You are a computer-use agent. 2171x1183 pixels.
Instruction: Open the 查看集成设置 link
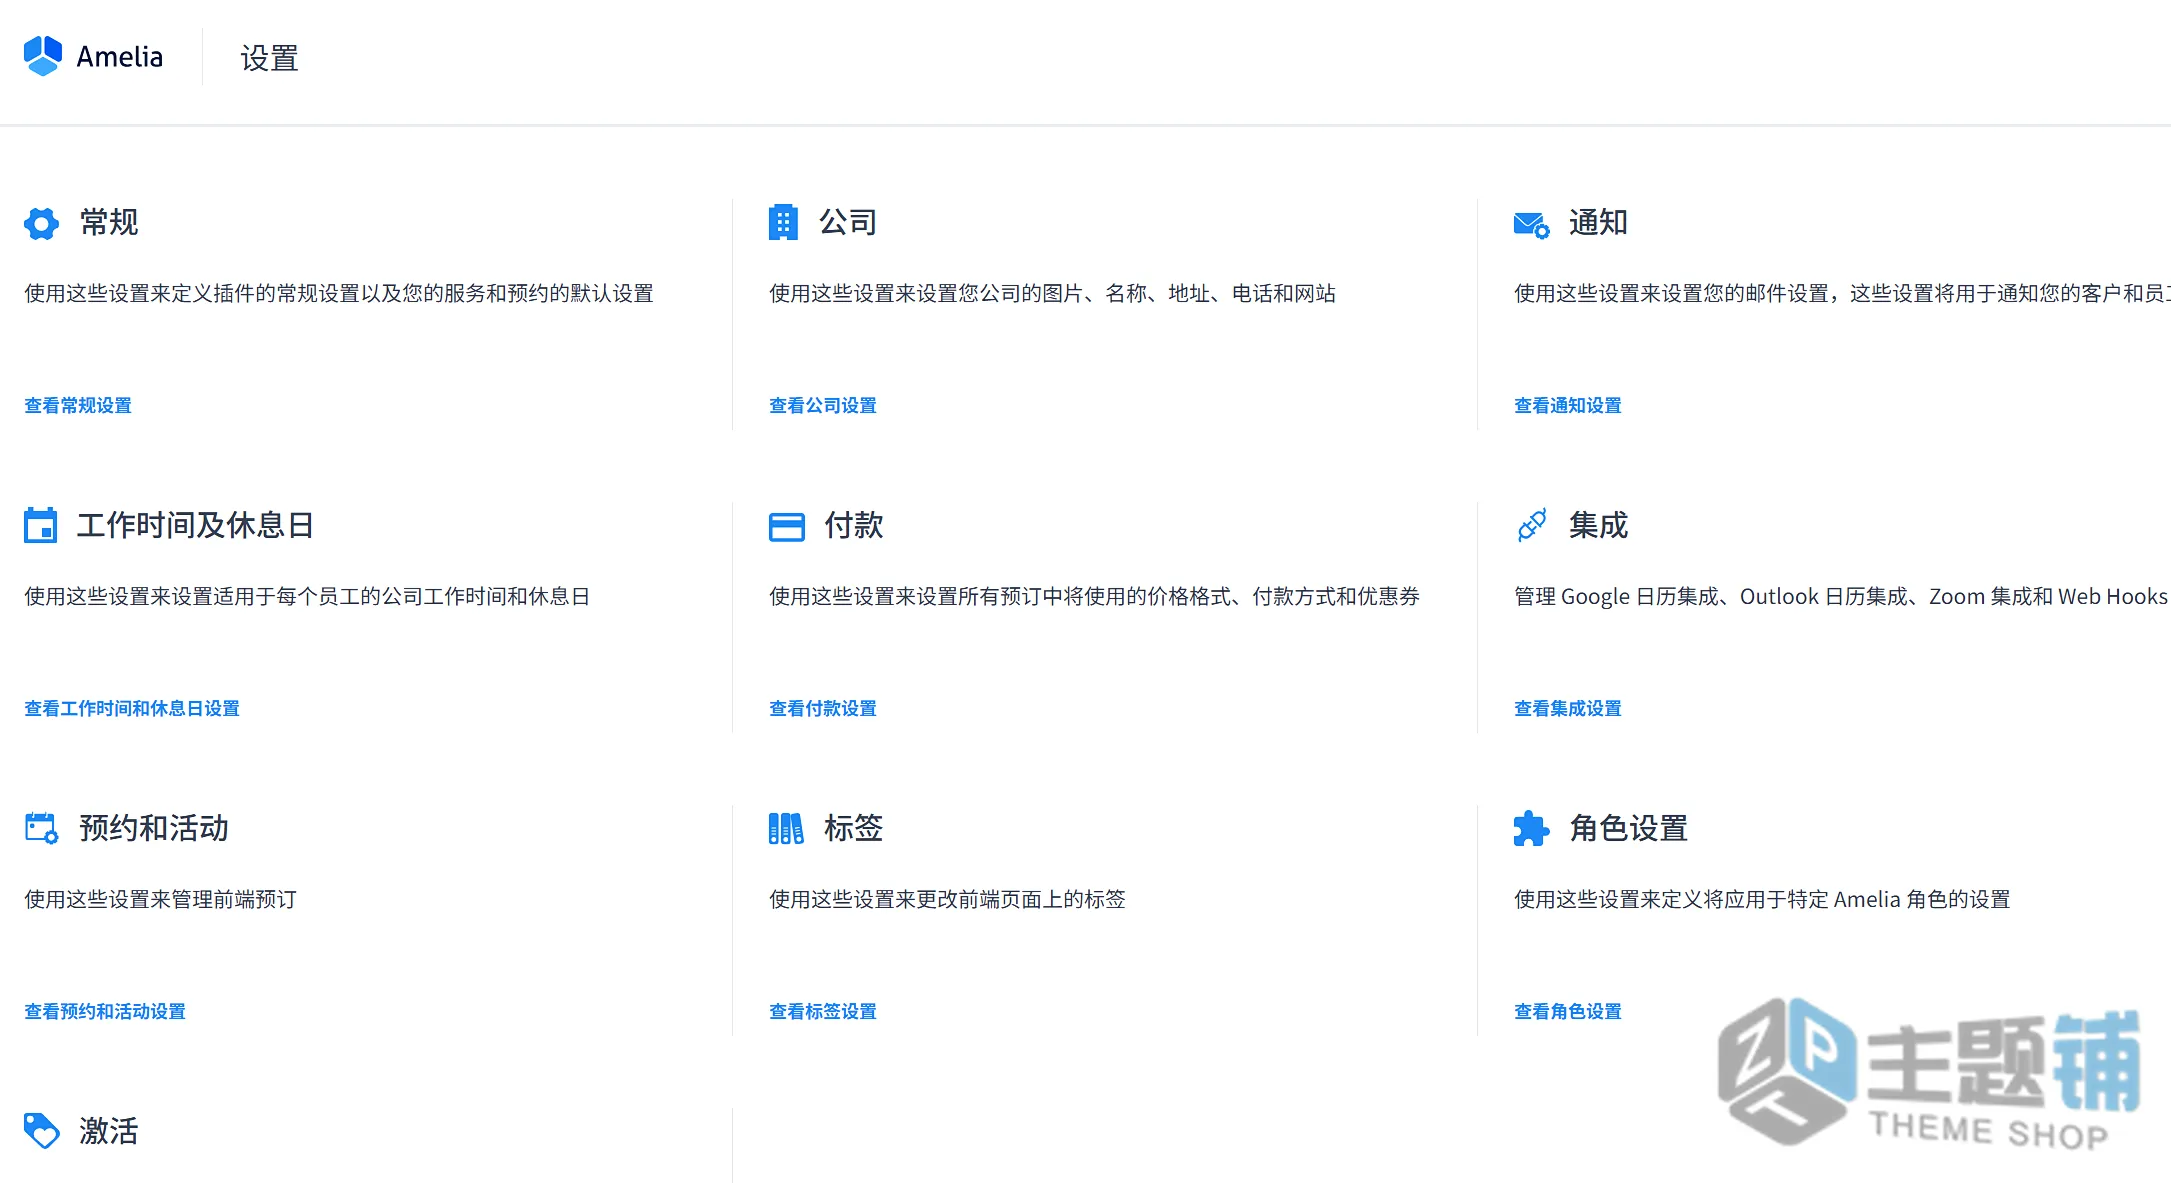(x=1567, y=708)
